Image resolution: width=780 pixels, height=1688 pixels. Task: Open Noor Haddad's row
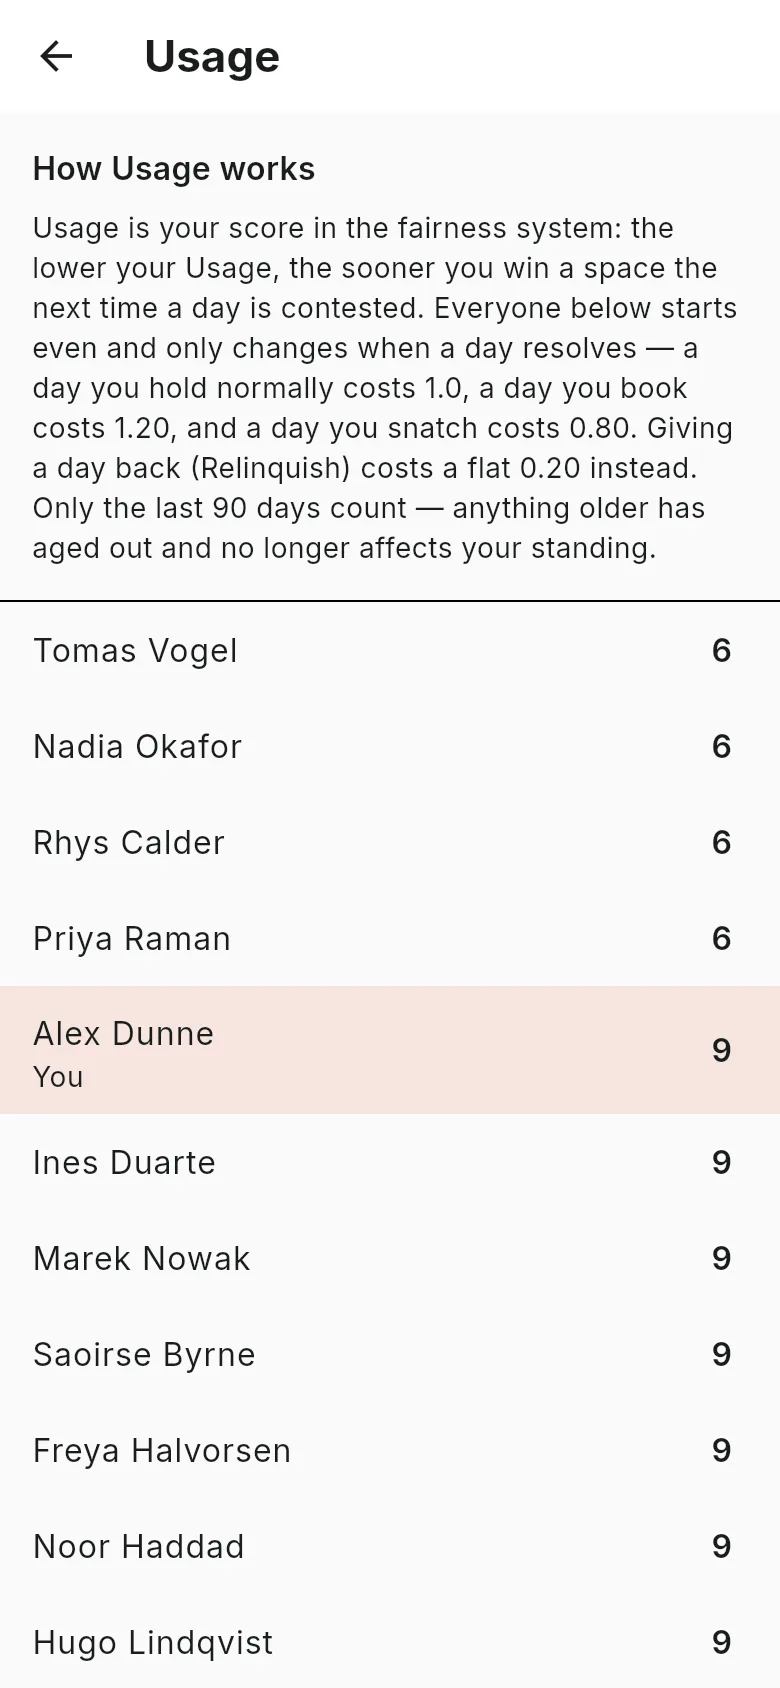click(390, 1547)
